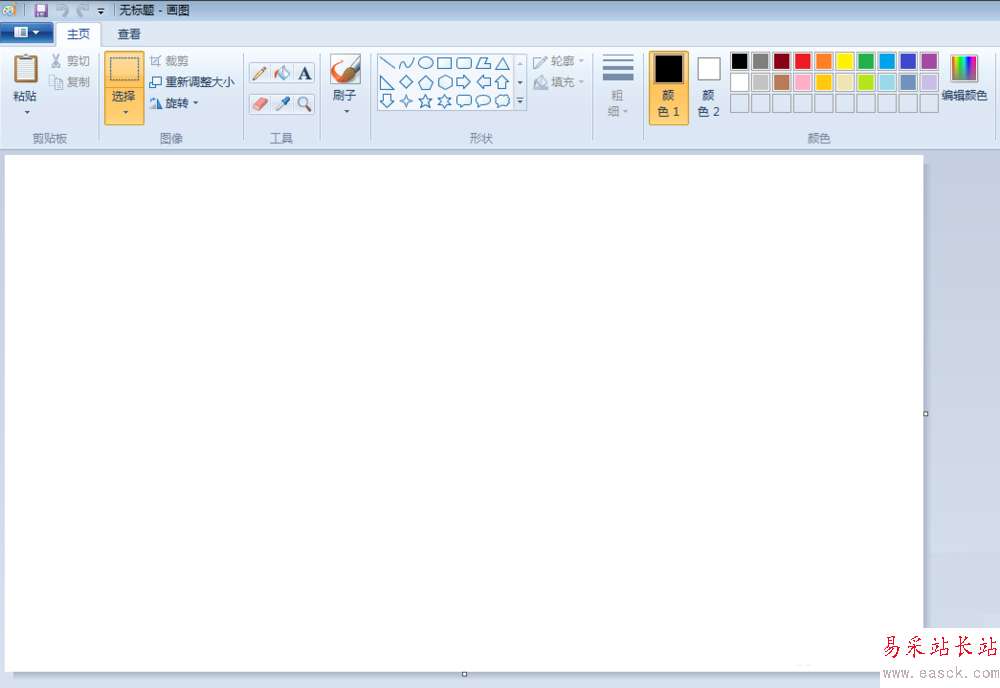Expand the shapes gallery more arrow
Viewport: 1000px width, 688px height.
[520, 101]
